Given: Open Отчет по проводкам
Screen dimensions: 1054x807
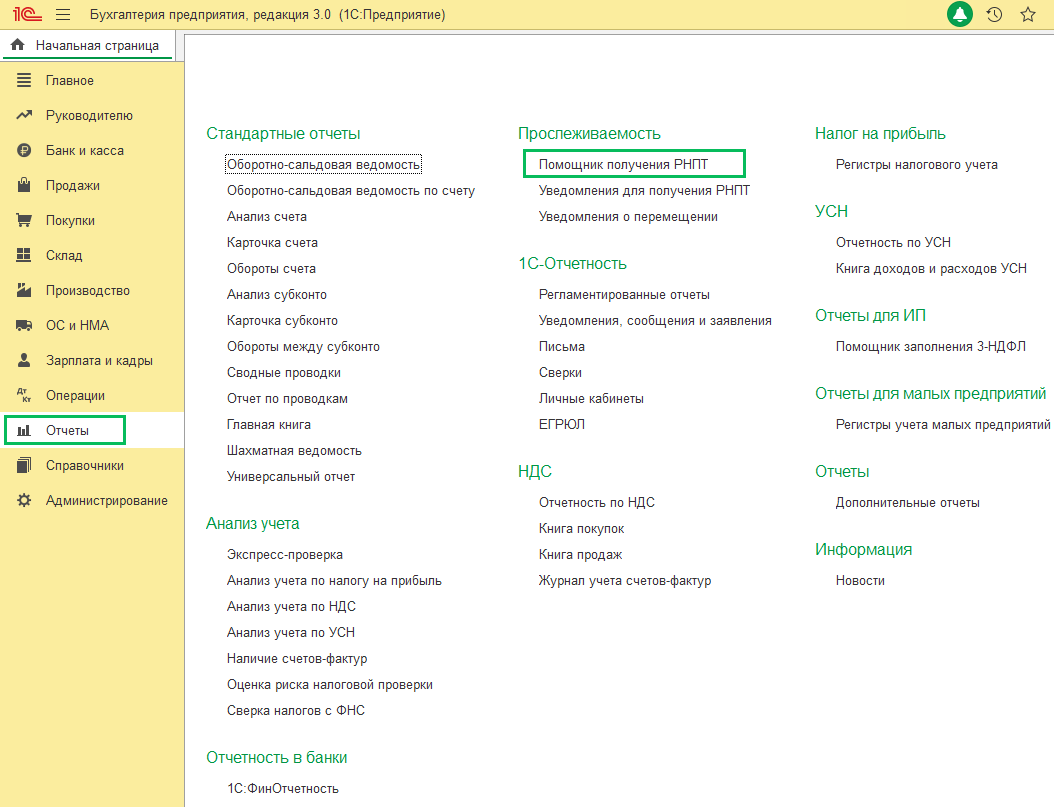Looking at the screenshot, I should (x=287, y=398).
